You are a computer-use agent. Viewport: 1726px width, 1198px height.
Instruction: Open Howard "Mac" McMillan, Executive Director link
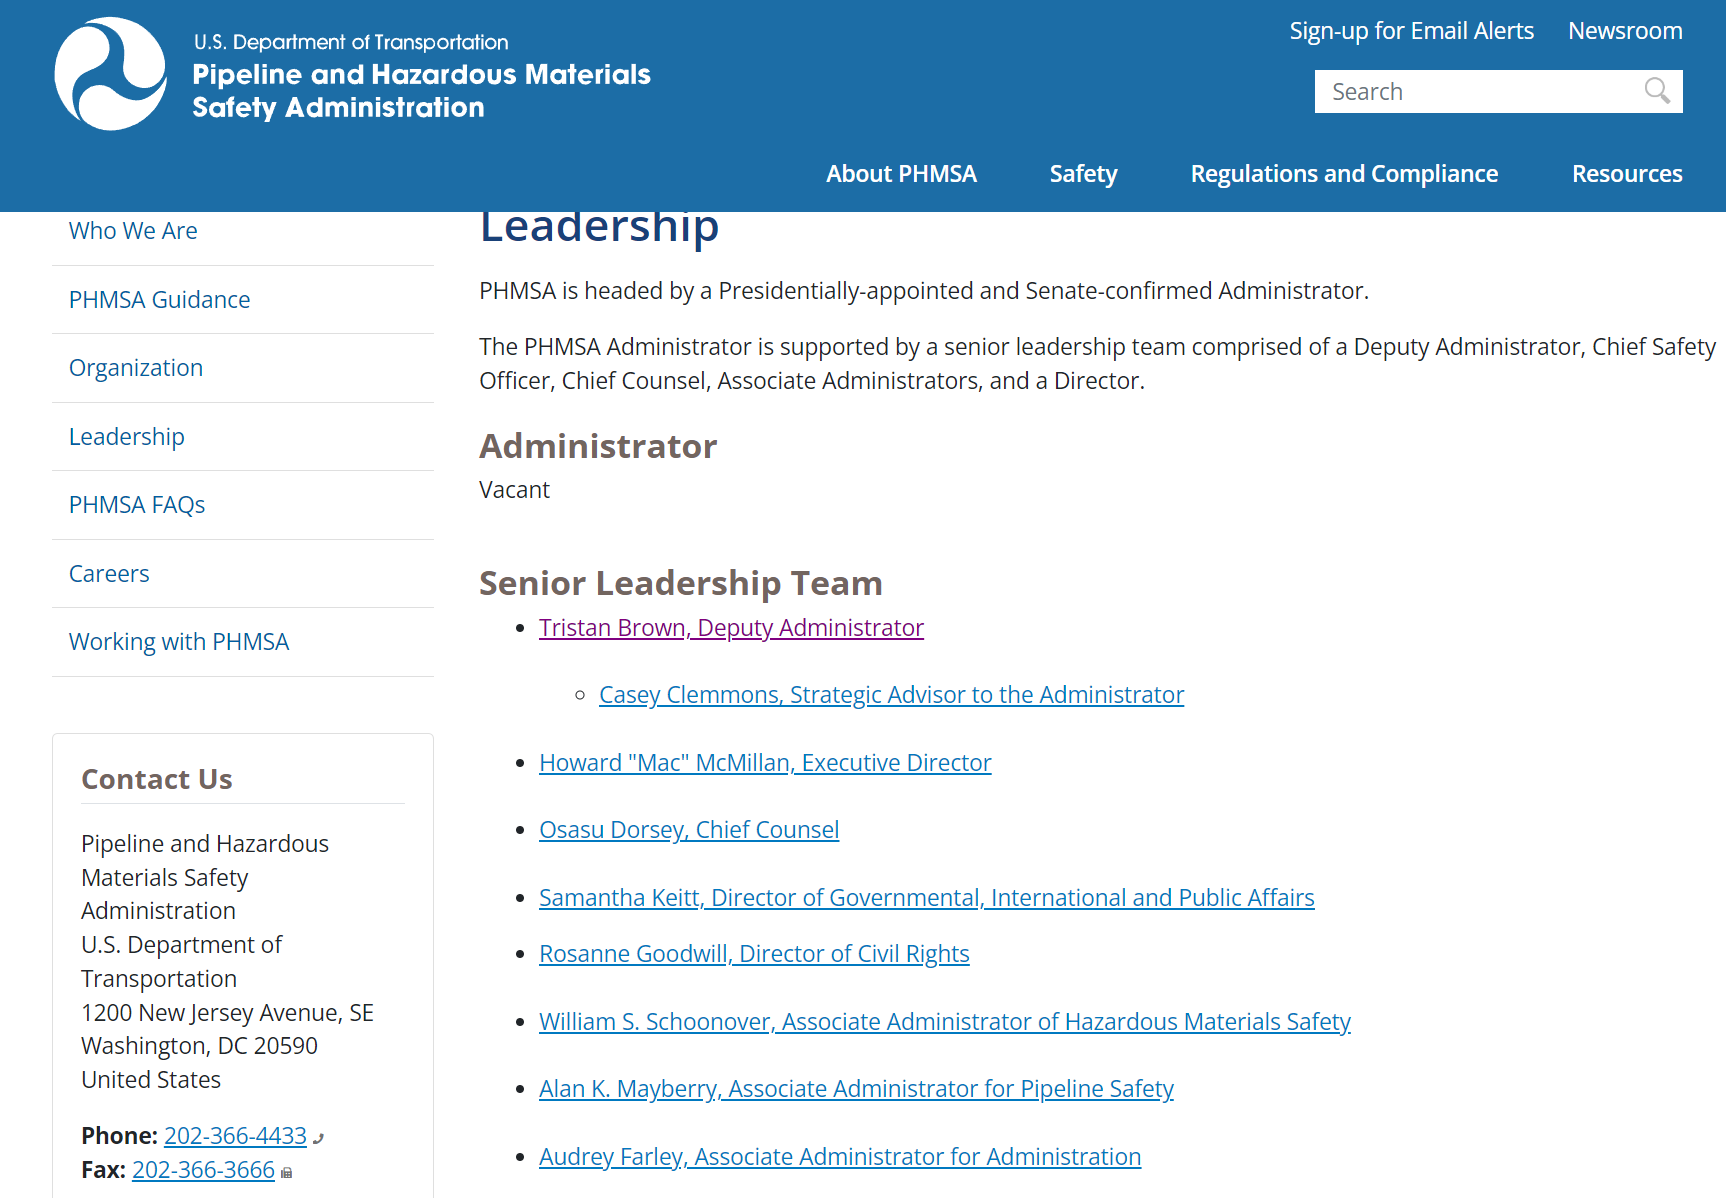coord(765,763)
